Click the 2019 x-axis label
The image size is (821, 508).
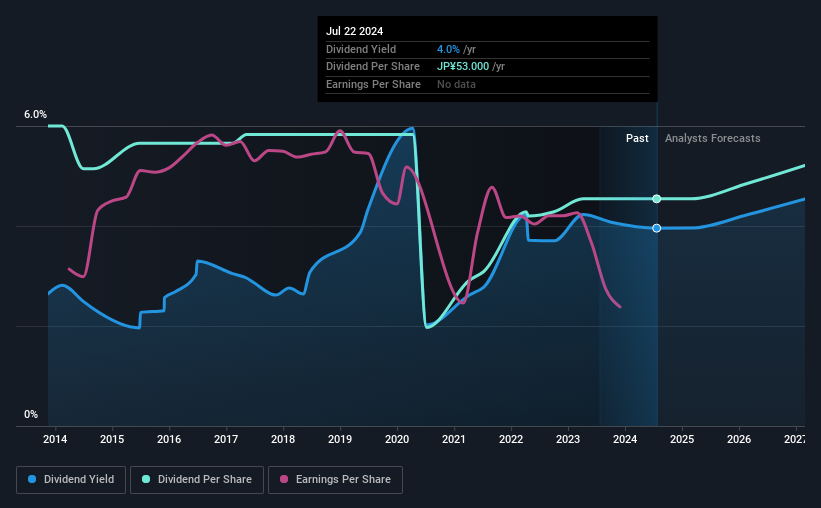point(340,439)
